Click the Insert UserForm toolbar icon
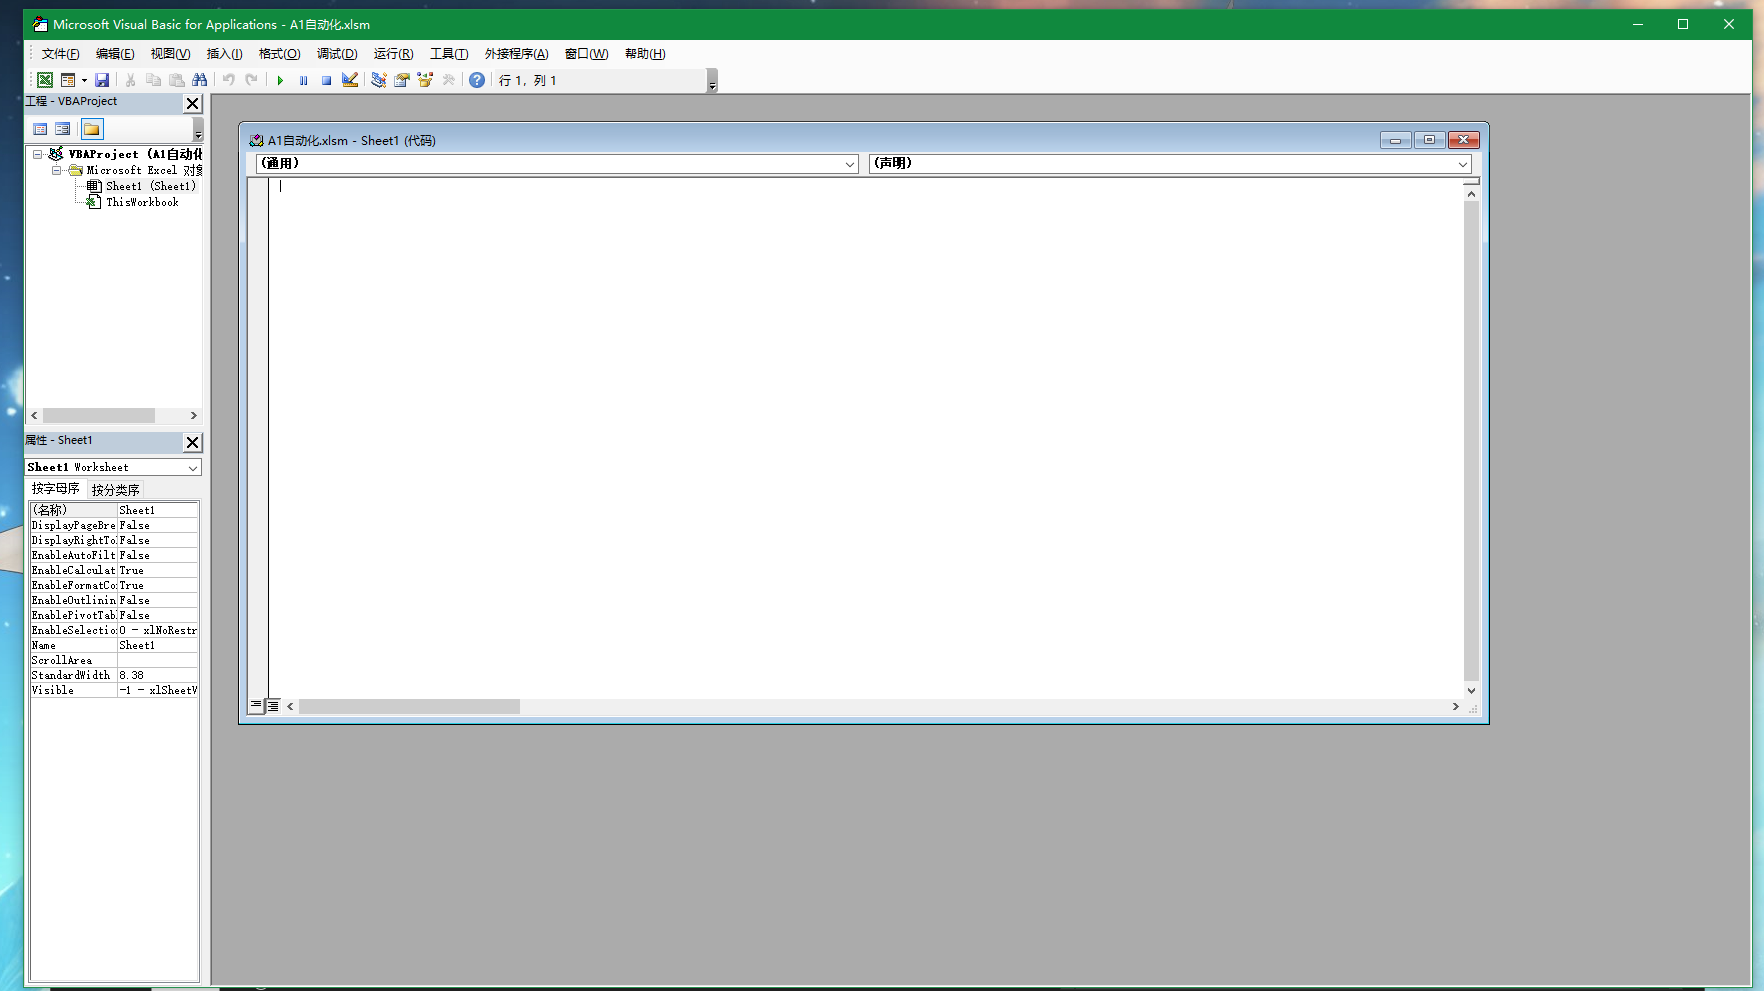This screenshot has height=991, width=1764. click(x=68, y=80)
